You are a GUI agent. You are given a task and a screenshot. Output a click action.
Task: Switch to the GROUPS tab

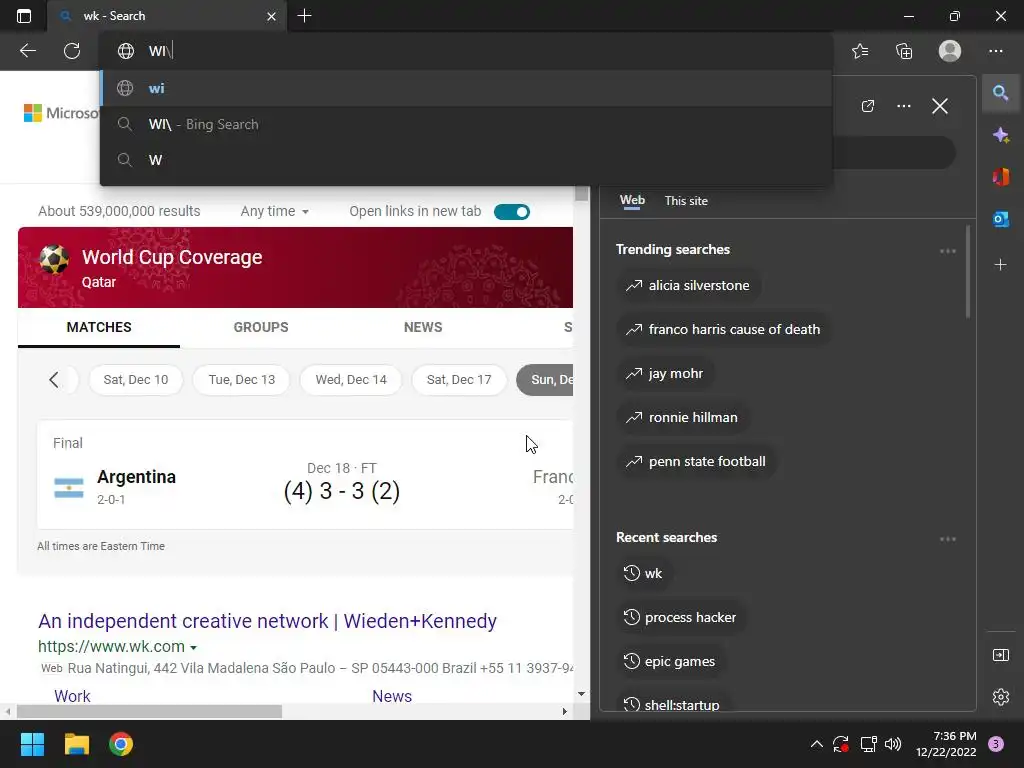tap(261, 327)
